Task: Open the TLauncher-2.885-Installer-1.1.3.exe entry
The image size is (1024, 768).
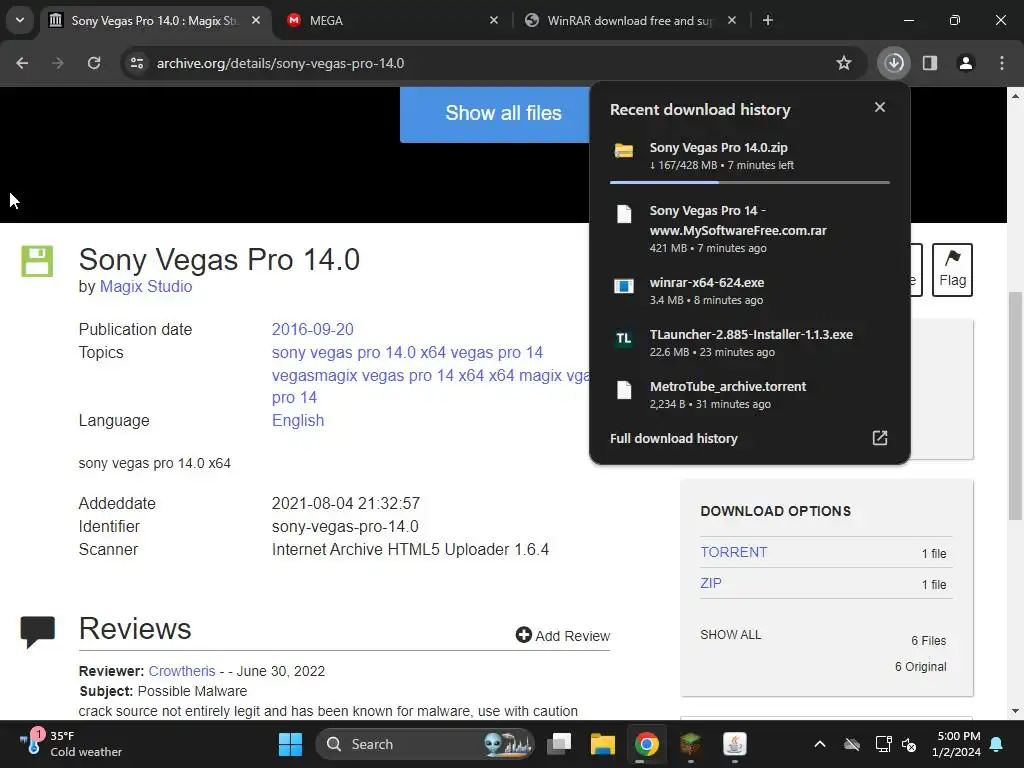Action: [x=750, y=343]
